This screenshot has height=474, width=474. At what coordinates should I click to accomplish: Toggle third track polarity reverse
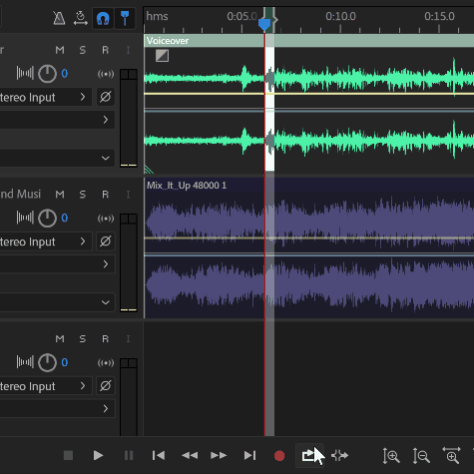pos(106,386)
